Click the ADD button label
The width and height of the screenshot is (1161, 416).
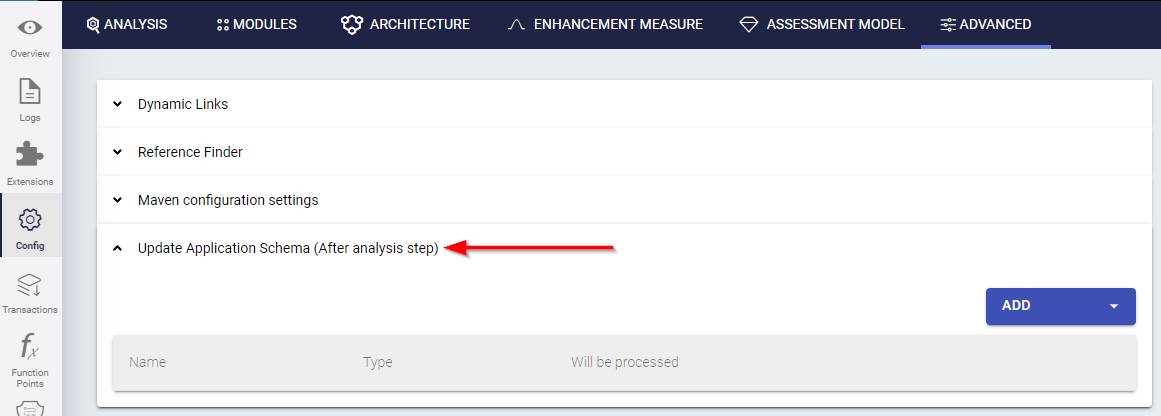[x=1016, y=306]
